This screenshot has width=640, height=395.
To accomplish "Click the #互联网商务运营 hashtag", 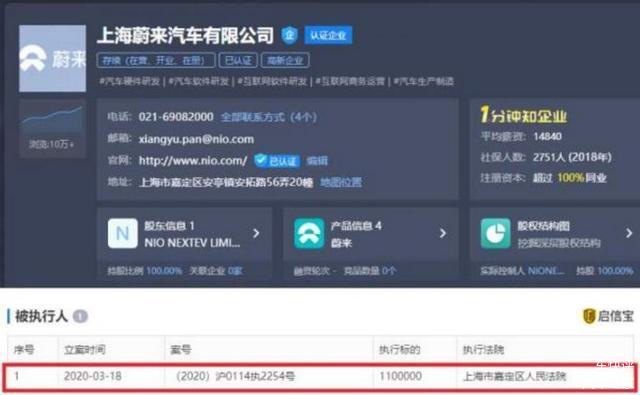I will (350, 82).
